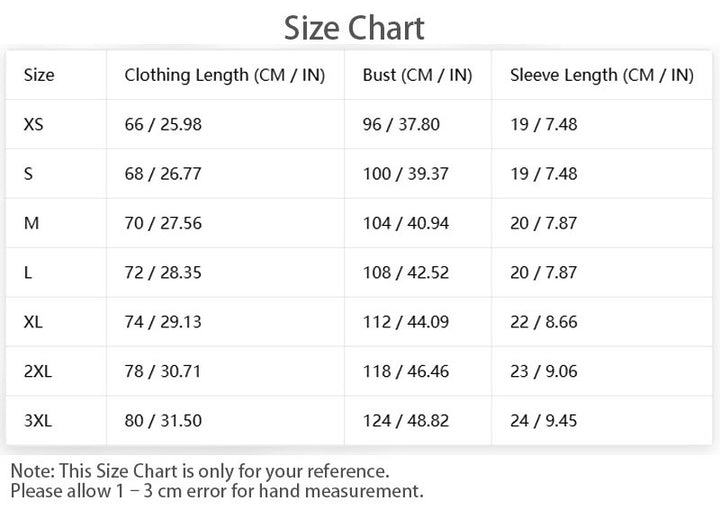Click the 100 / 39.37 bust cell
The image size is (720, 510).
tap(406, 174)
